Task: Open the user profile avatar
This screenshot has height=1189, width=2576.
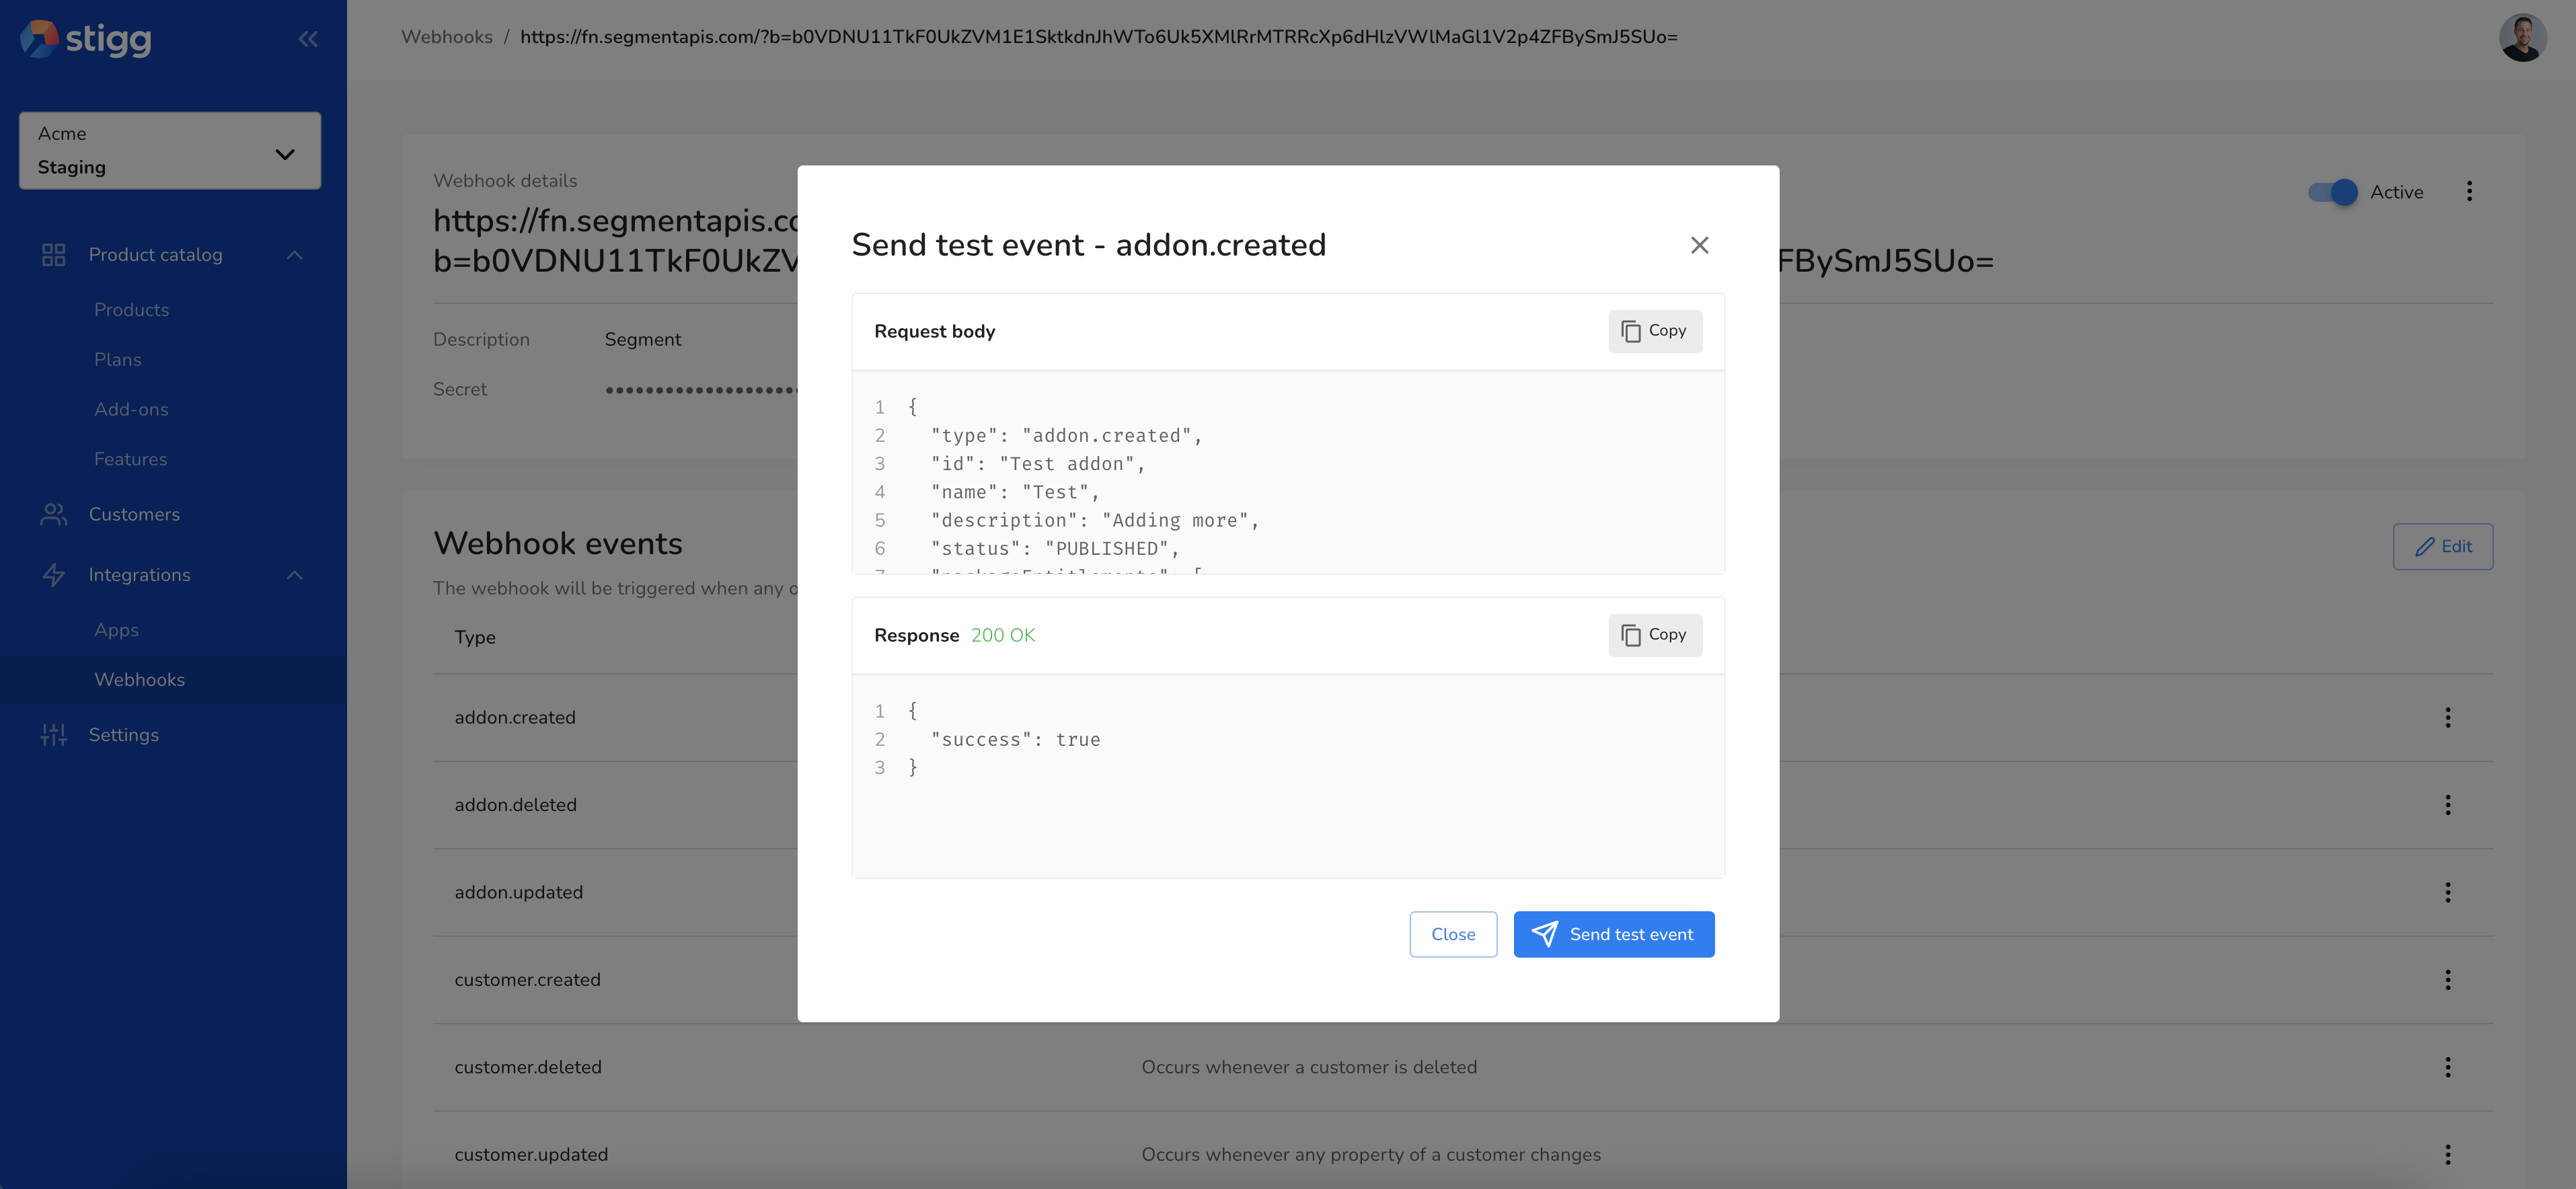Action: coord(2522,38)
